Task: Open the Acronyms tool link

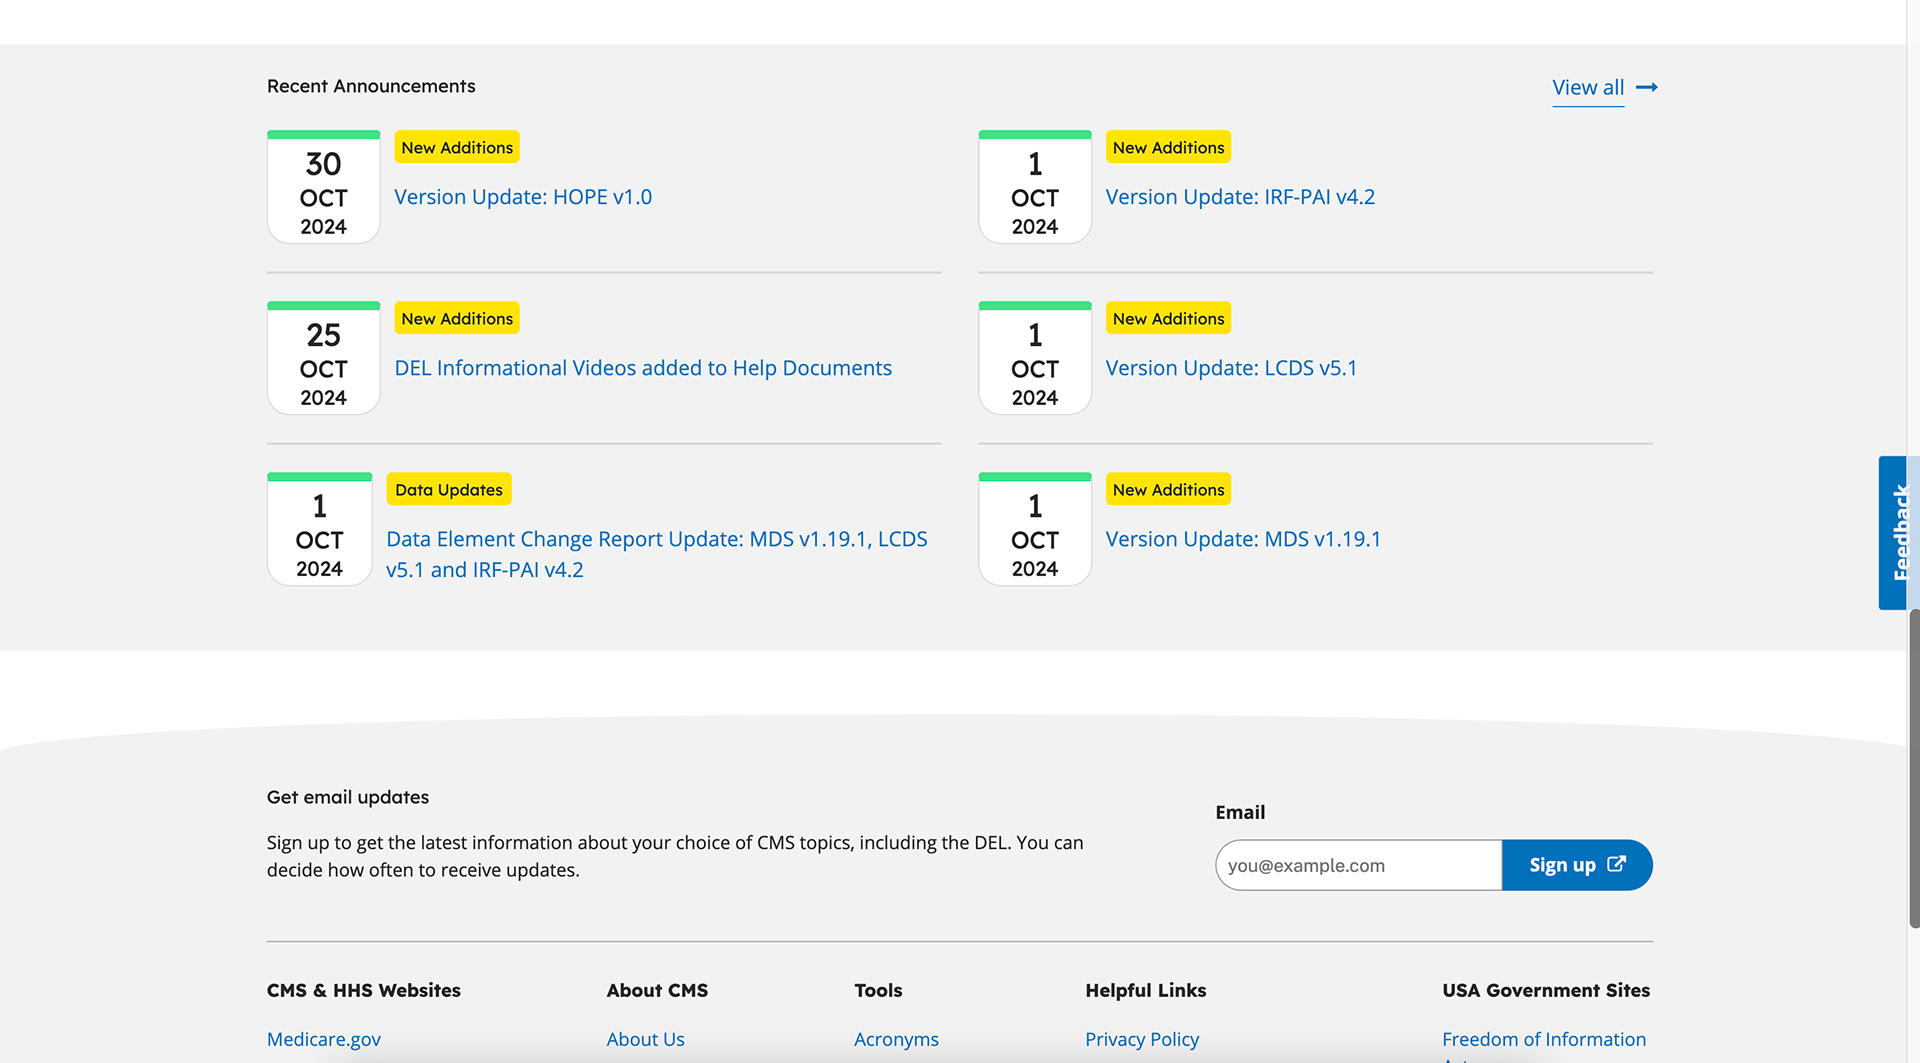Action: coord(896,1039)
